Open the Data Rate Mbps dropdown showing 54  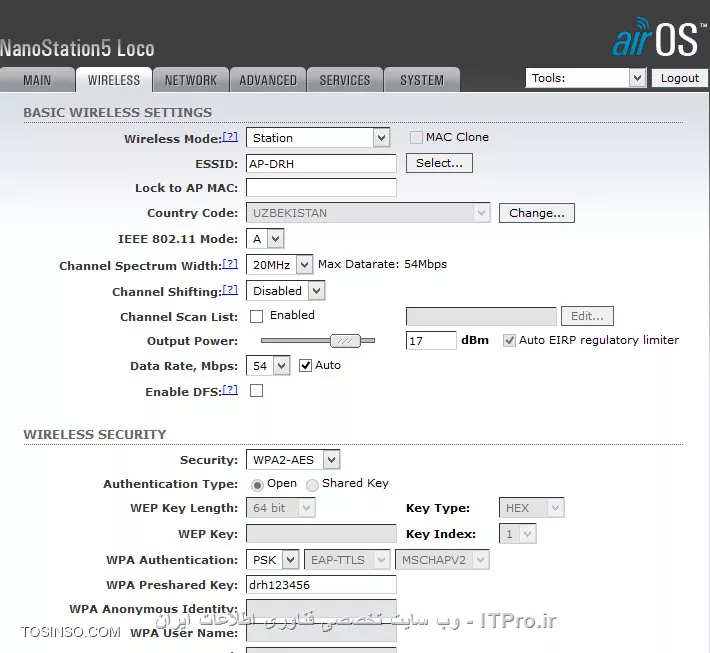[x=268, y=365]
